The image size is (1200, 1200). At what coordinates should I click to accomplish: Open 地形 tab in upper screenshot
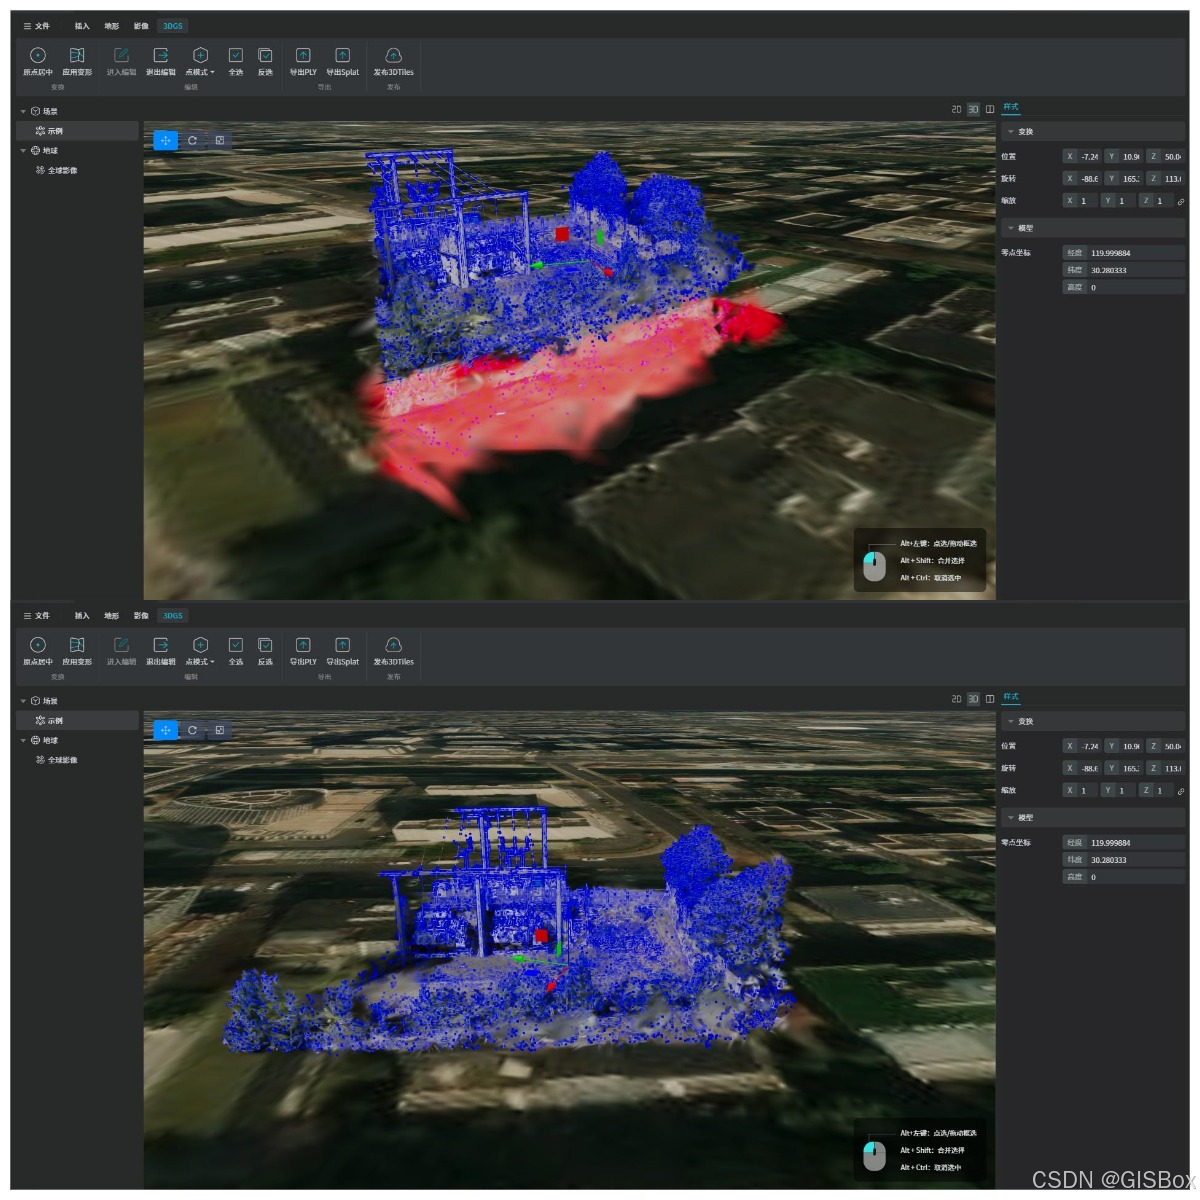(x=112, y=26)
